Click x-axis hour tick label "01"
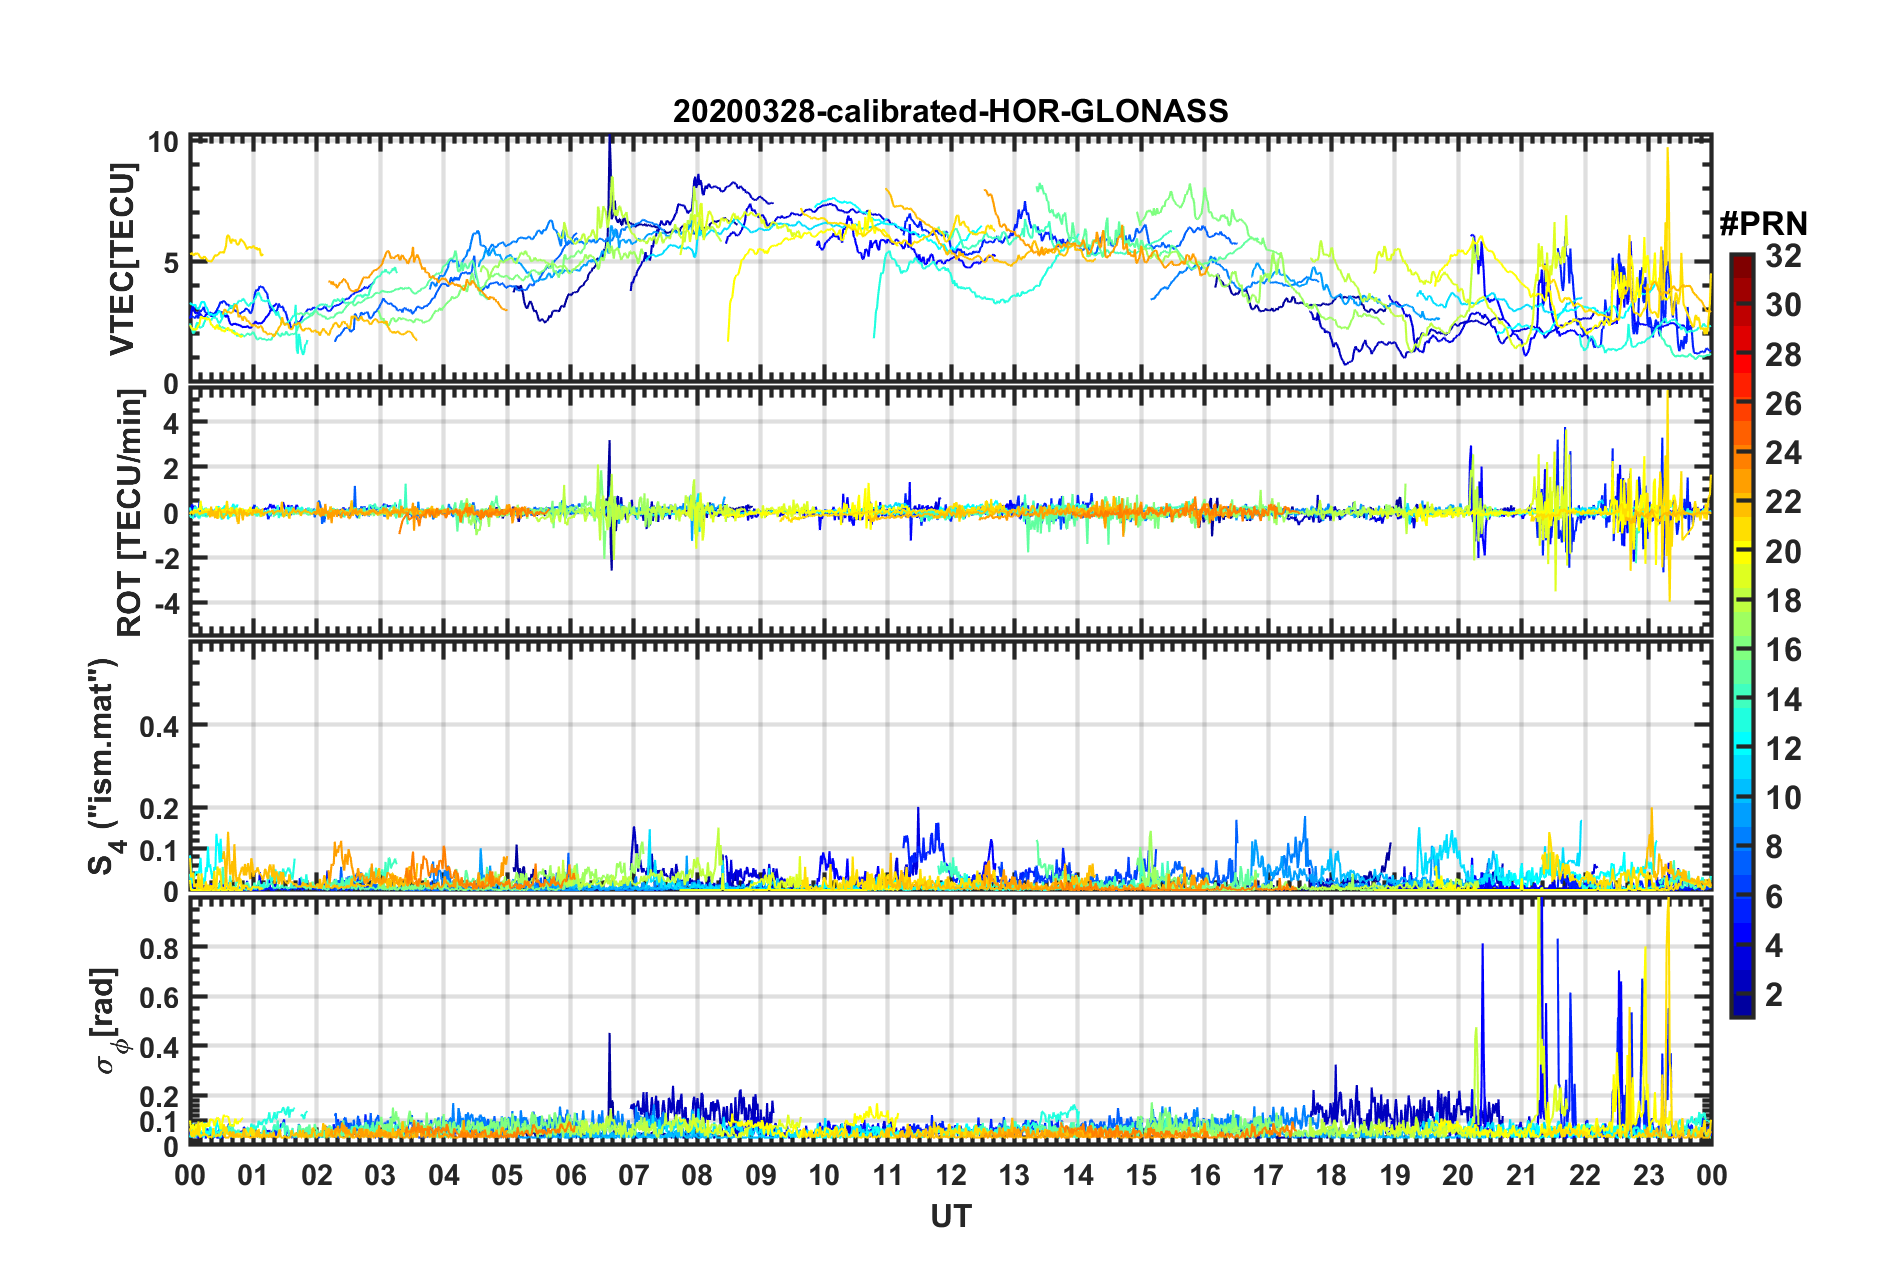This screenshot has height=1272, width=1902. click(253, 1175)
